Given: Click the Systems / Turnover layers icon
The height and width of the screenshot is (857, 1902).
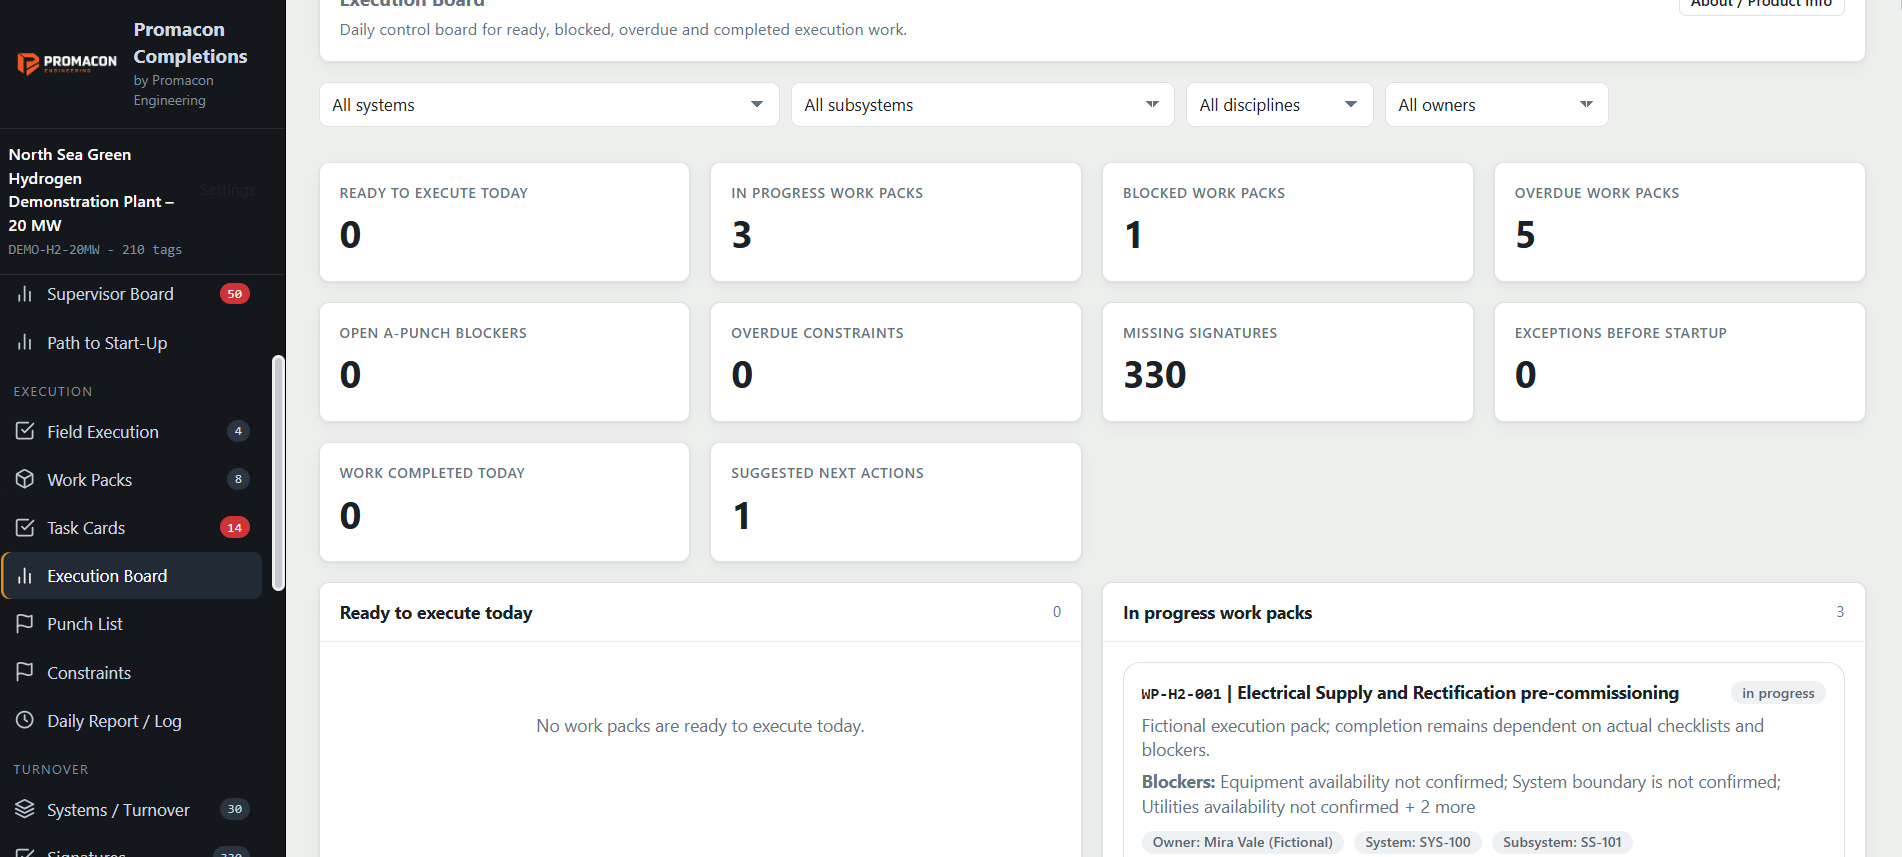Looking at the screenshot, I should pyautogui.click(x=25, y=809).
